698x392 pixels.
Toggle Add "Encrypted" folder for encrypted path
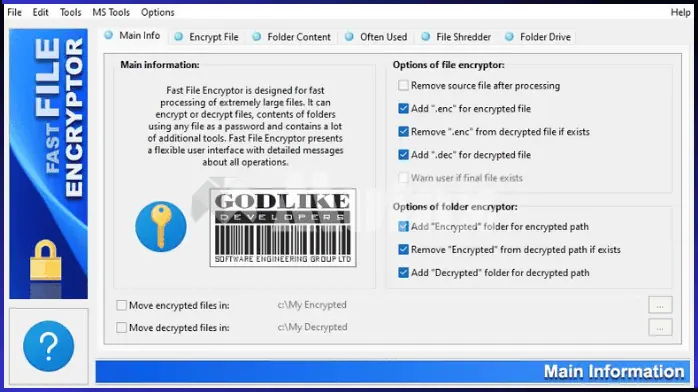pos(403,226)
